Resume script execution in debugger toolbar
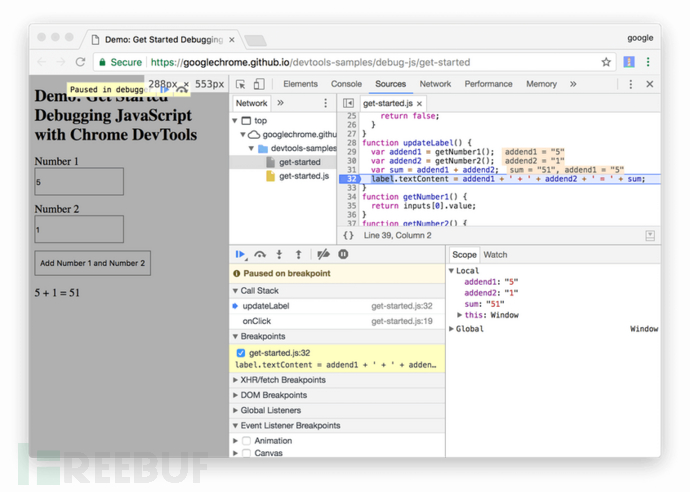 [240, 255]
